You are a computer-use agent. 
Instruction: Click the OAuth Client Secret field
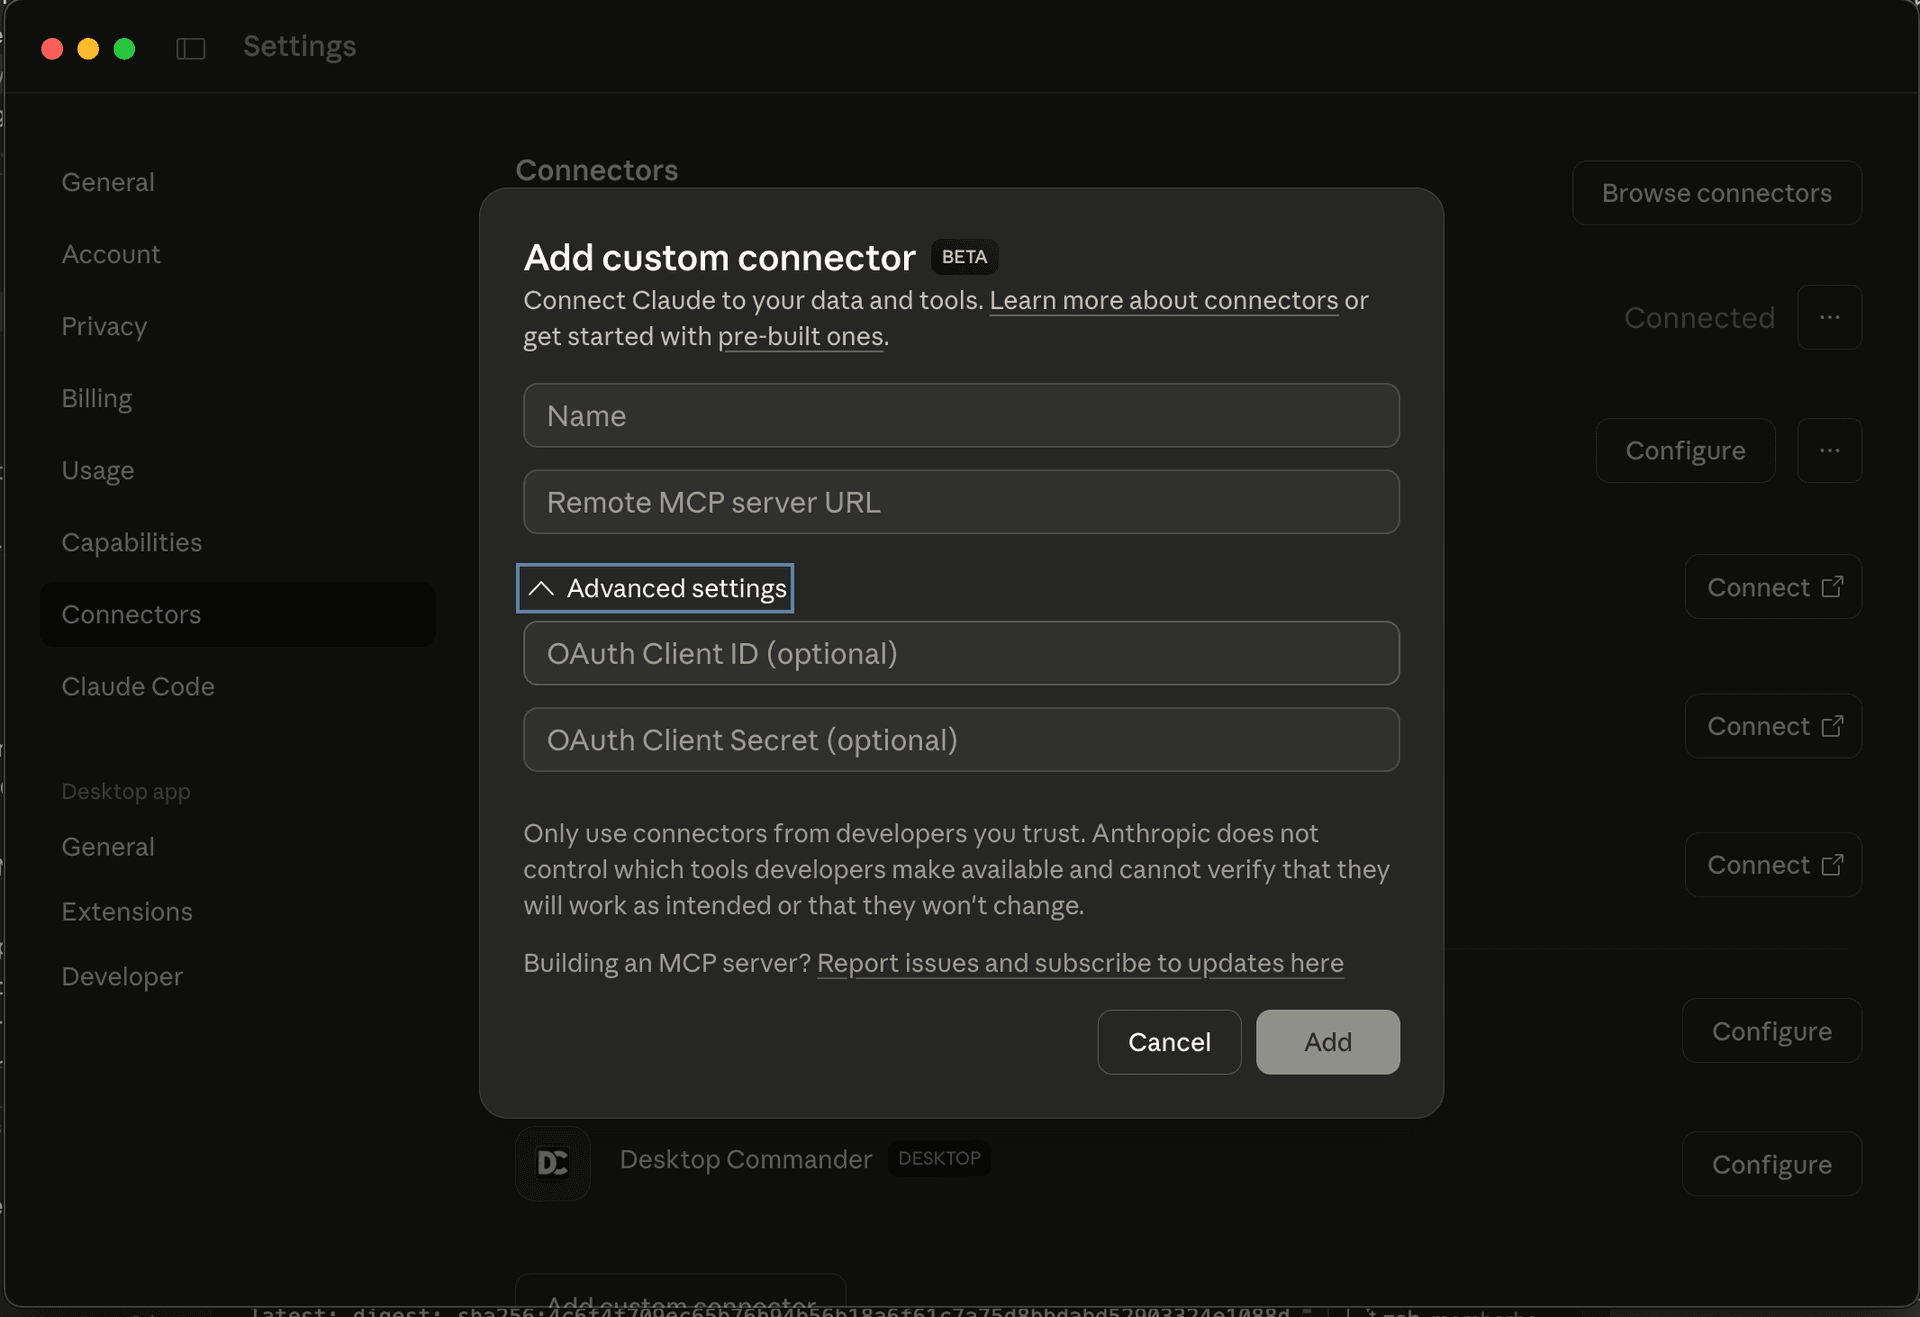[960, 740]
